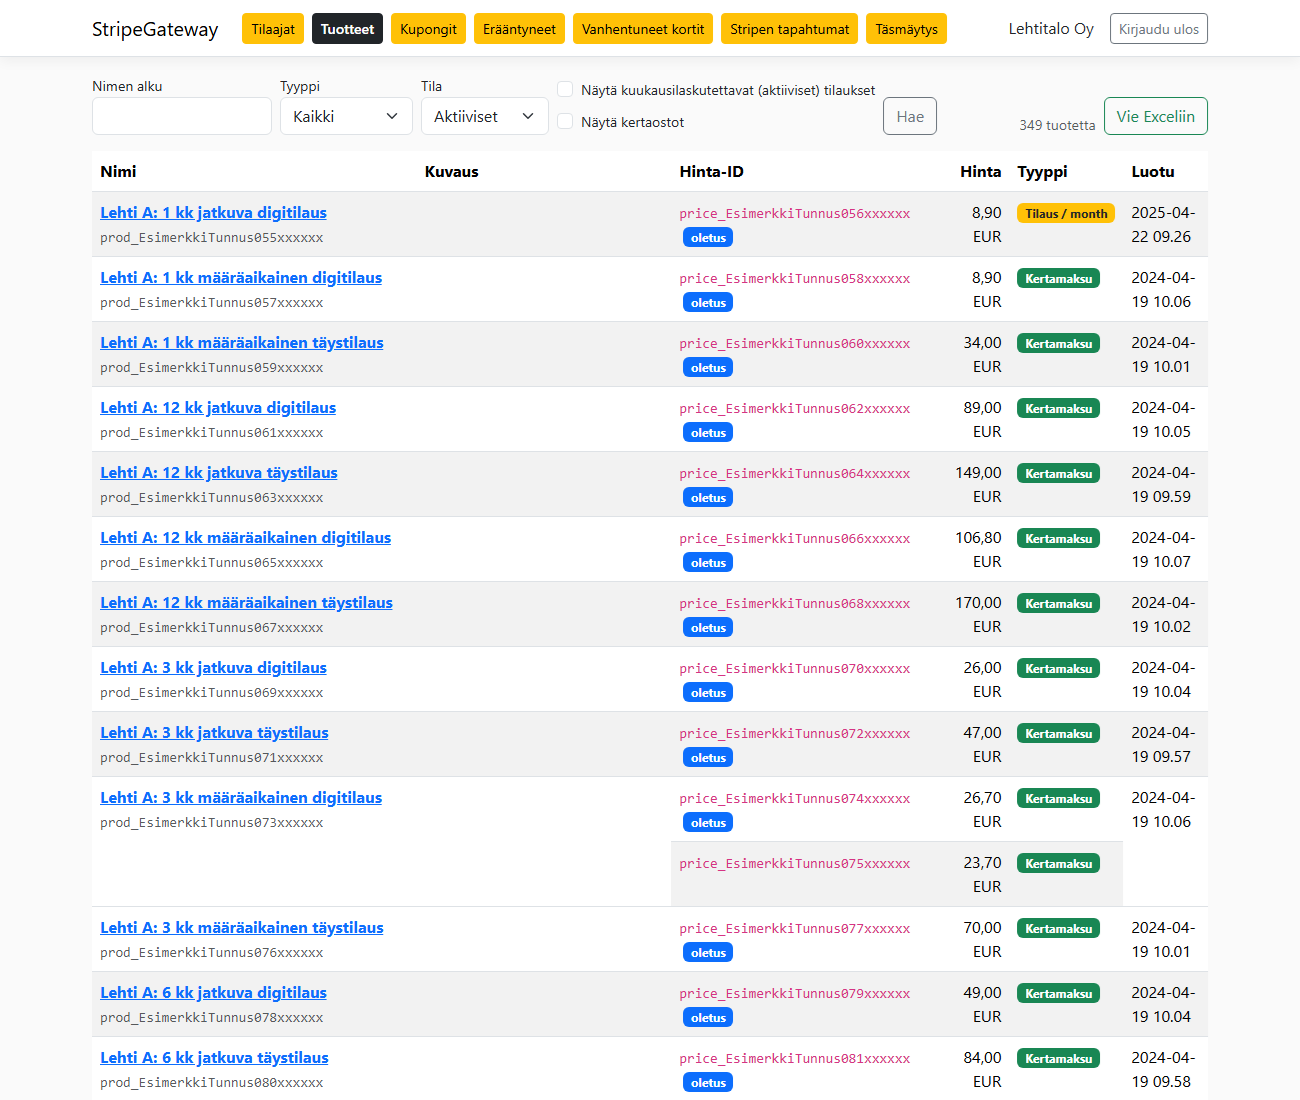Viewport: 1300px width, 1100px height.
Task: Open Lehti A: 1 kk määräaikainen täystilaus
Action: (x=242, y=342)
